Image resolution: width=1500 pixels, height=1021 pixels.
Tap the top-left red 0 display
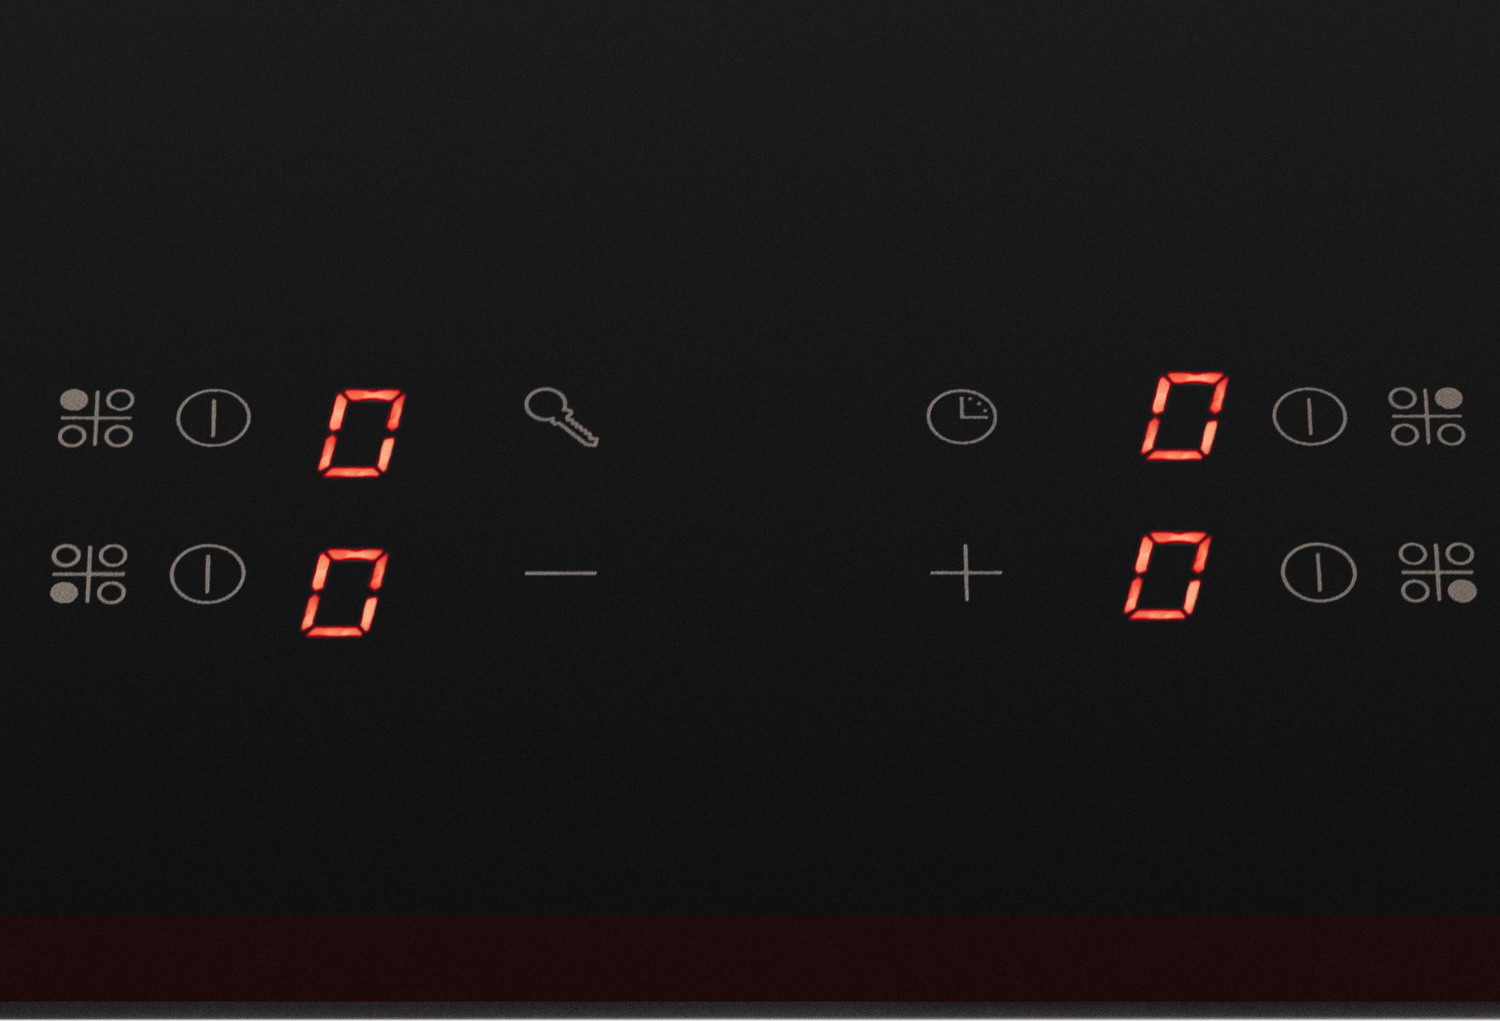click(x=361, y=433)
